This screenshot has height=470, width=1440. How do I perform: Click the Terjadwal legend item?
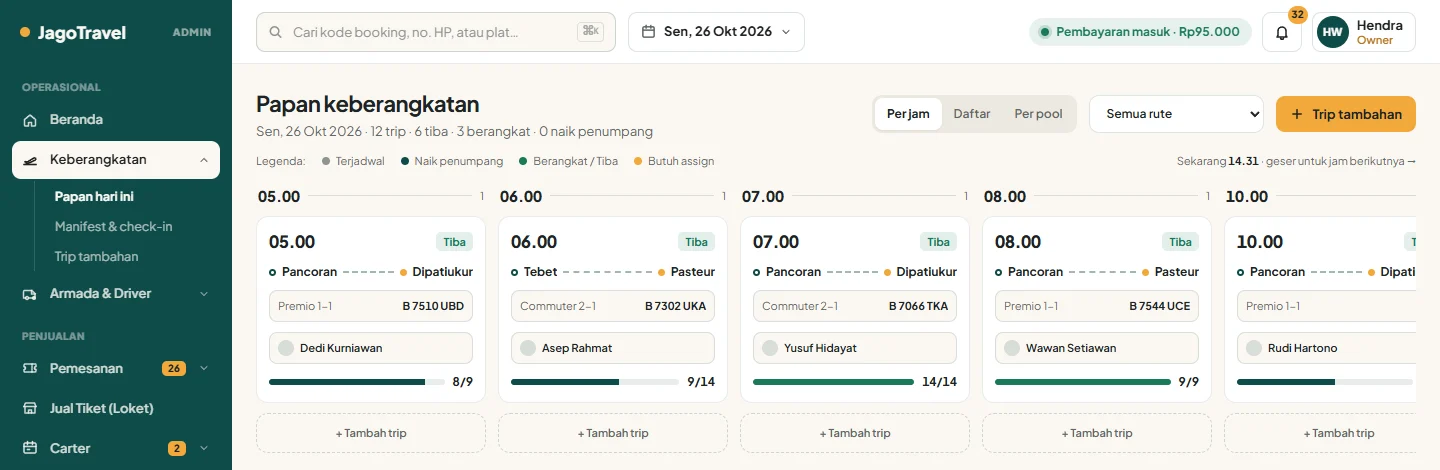coord(353,161)
